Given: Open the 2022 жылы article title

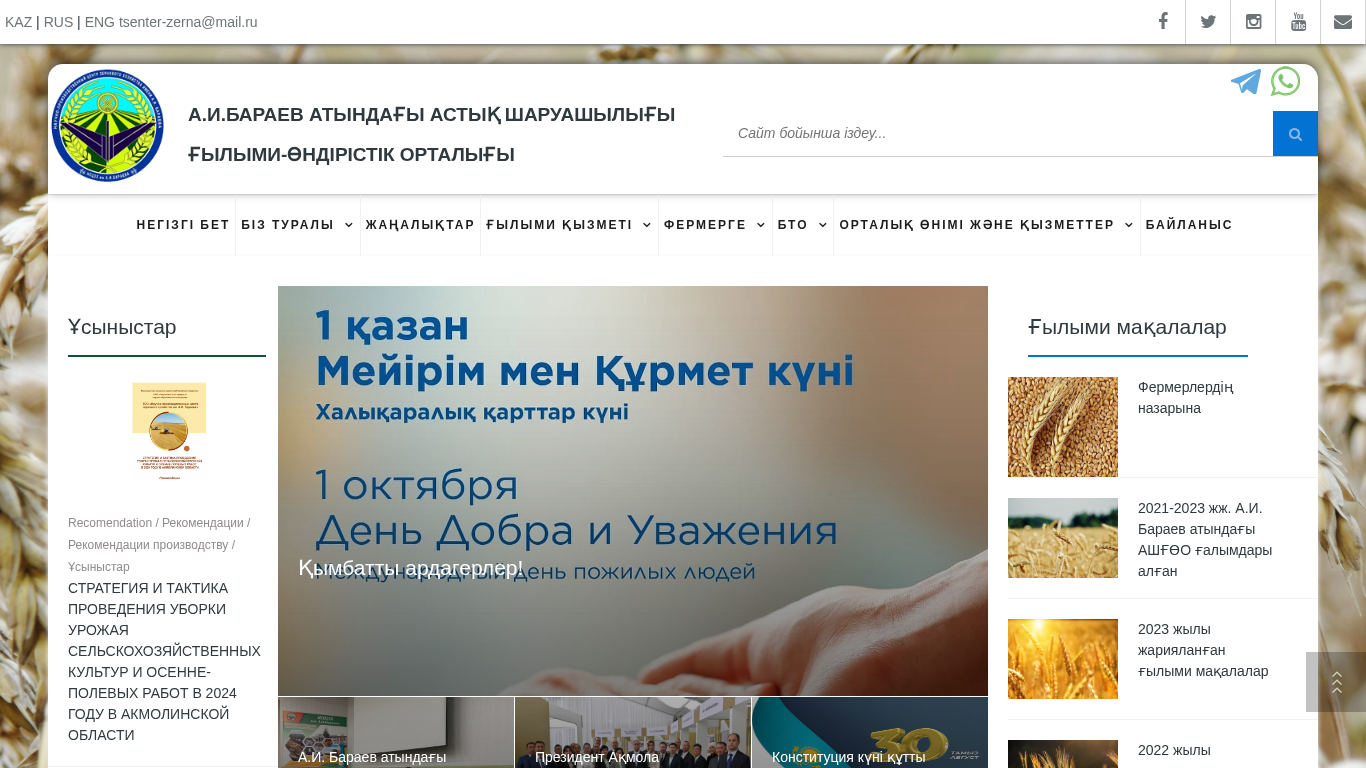Looking at the screenshot, I should point(1174,750).
